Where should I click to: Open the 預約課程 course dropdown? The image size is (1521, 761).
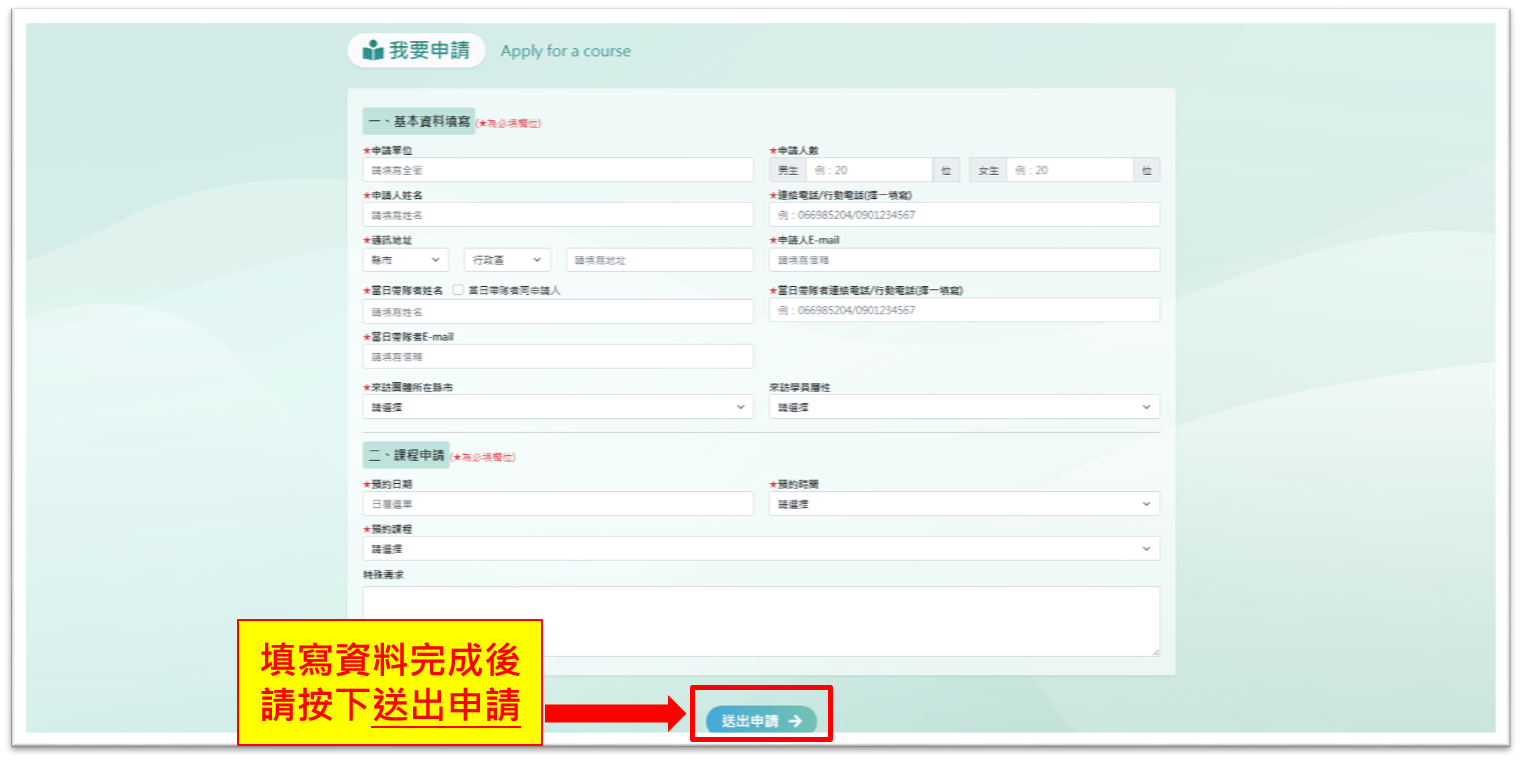pyautogui.click(x=761, y=549)
